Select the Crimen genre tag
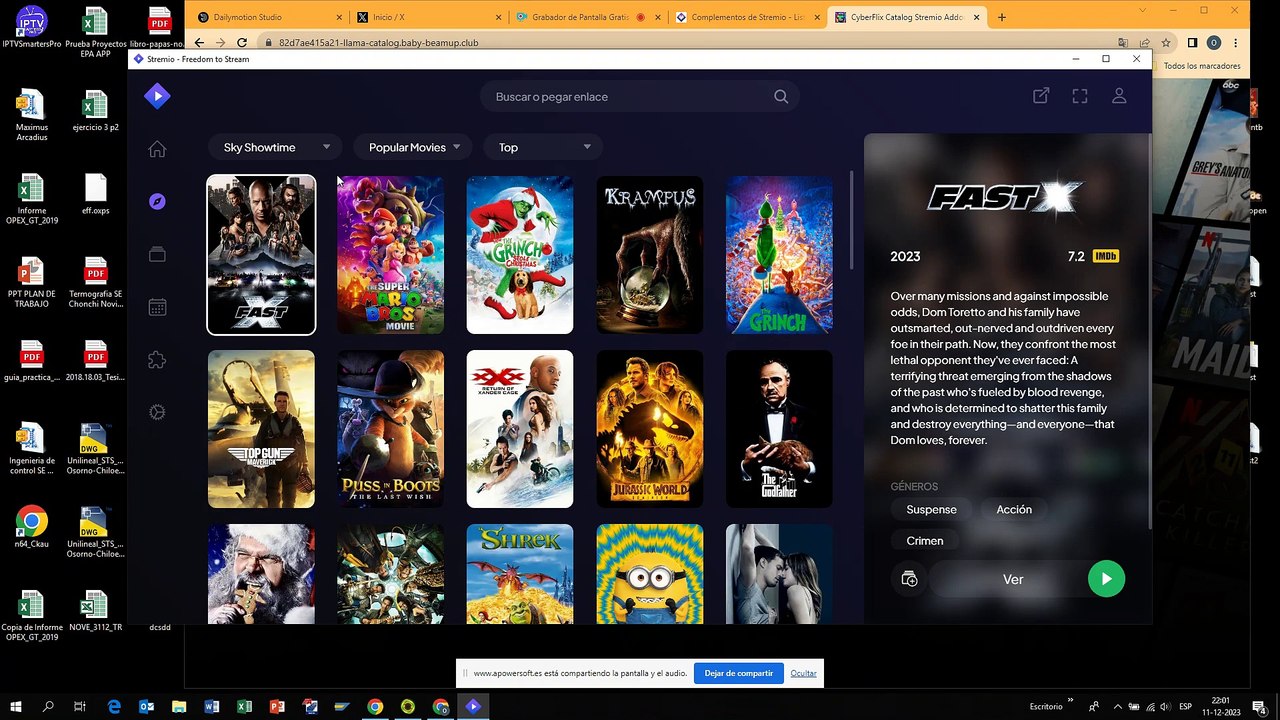1280x720 pixels. 925,541
